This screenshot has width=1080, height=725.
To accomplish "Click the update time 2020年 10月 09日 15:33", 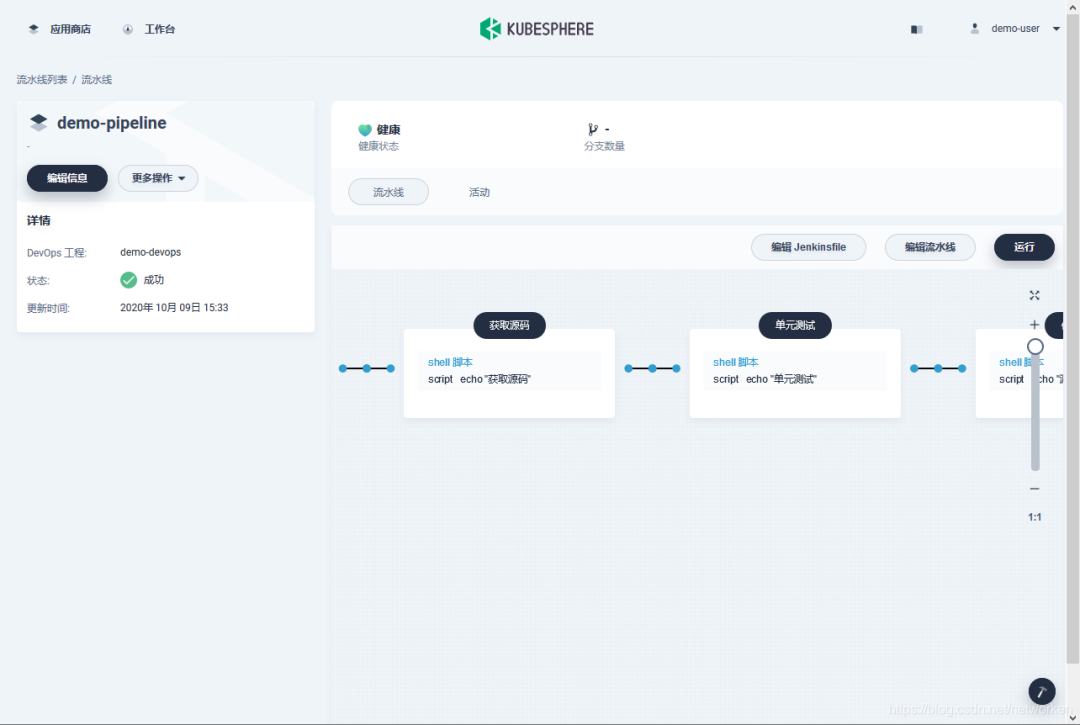I will point(174,308).
